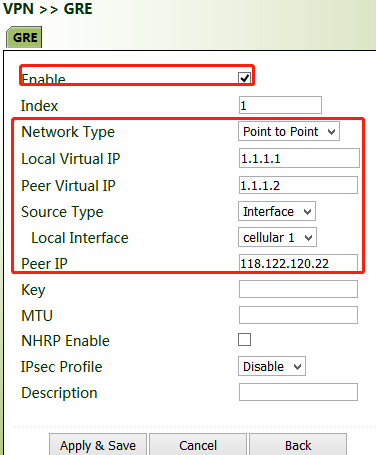Click the Peer IP input field
Screen dimensions: 376x455
298,263
